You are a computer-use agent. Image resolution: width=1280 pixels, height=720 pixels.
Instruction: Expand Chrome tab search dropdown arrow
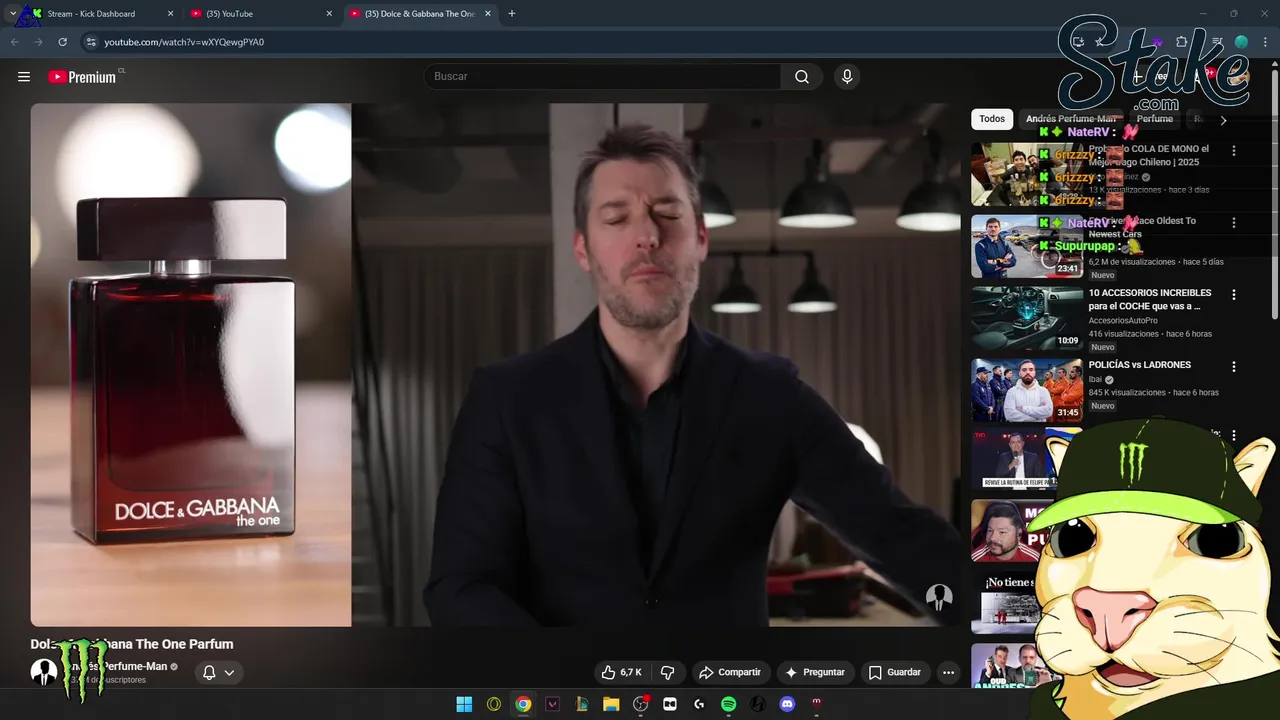12,14
